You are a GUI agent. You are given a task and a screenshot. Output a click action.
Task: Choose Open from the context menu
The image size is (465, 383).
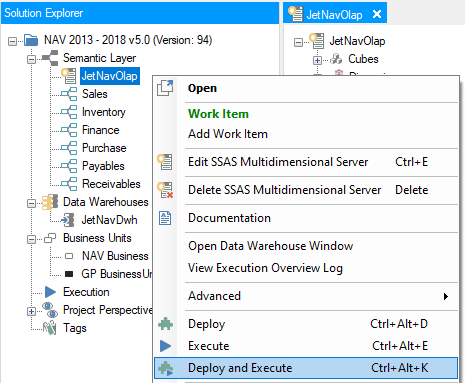tap(306, 88)
